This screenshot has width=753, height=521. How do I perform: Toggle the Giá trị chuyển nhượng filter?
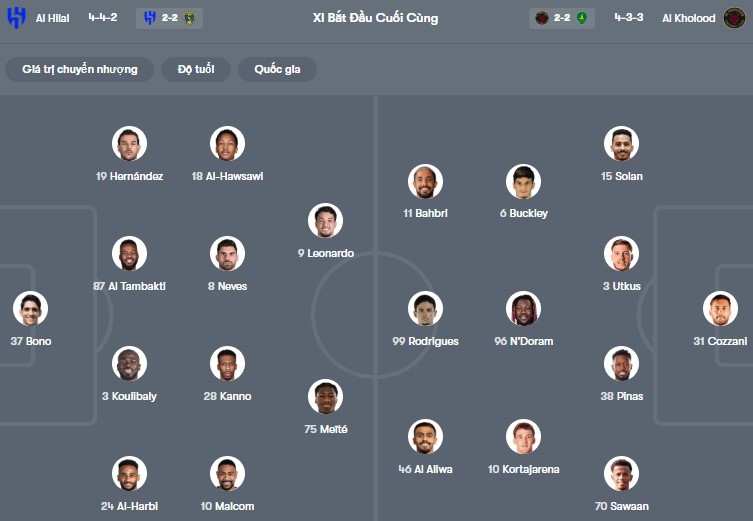pos(80,69)
